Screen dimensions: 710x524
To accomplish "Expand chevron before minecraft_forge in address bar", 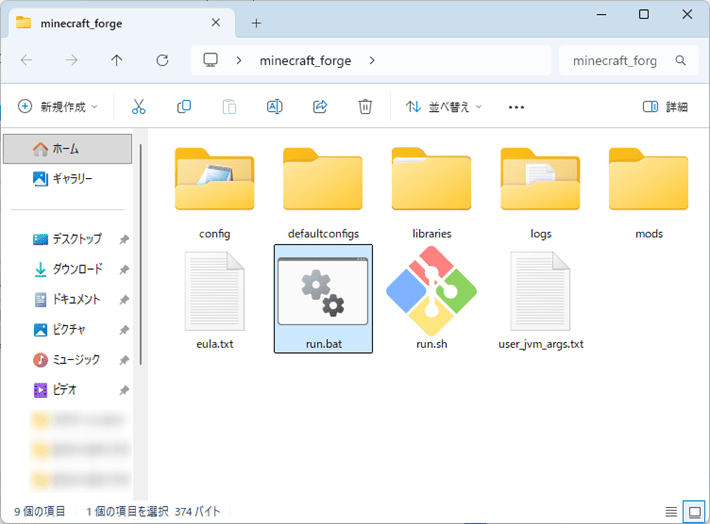I will tap(239, 60).
